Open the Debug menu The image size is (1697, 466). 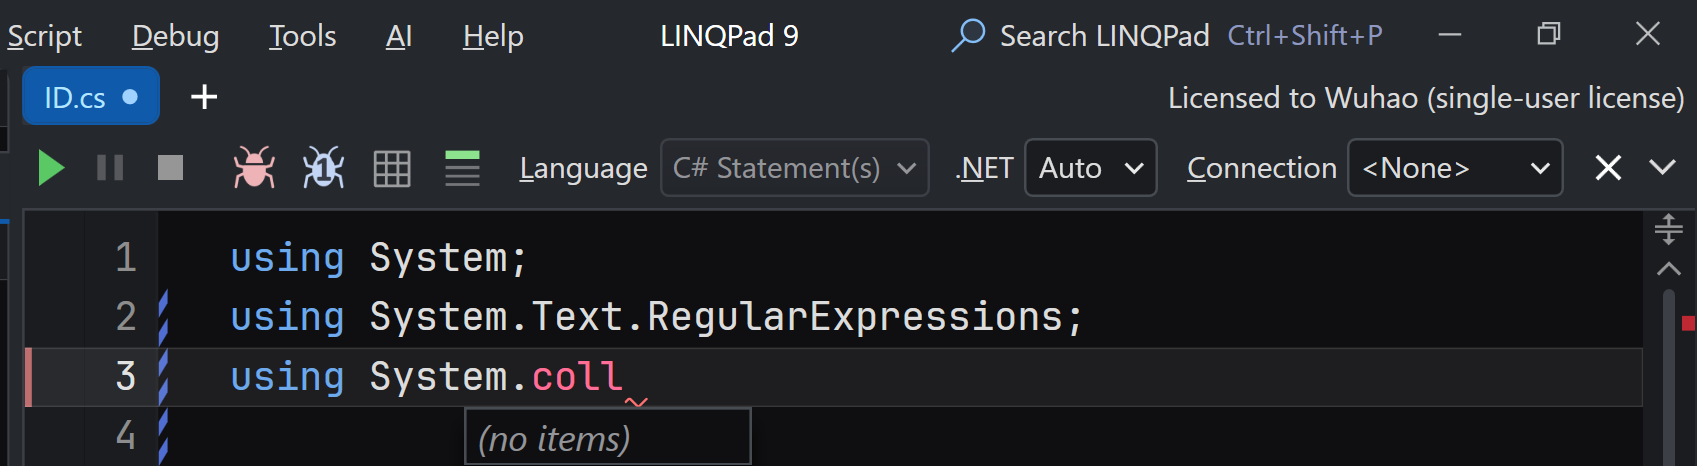tap(175, 36)
